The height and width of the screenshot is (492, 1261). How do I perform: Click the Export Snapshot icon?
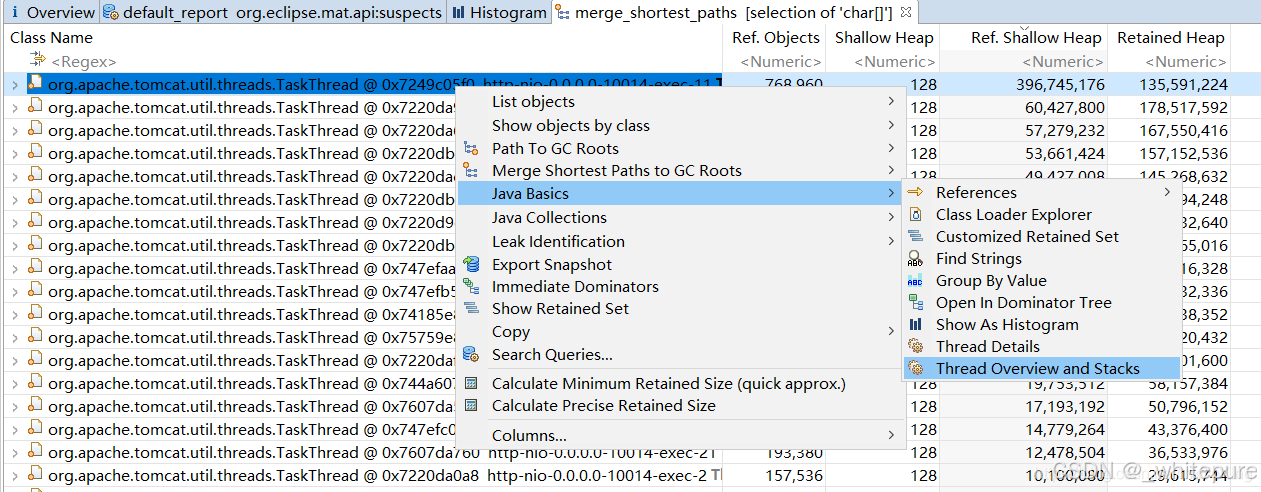[471, 265]
